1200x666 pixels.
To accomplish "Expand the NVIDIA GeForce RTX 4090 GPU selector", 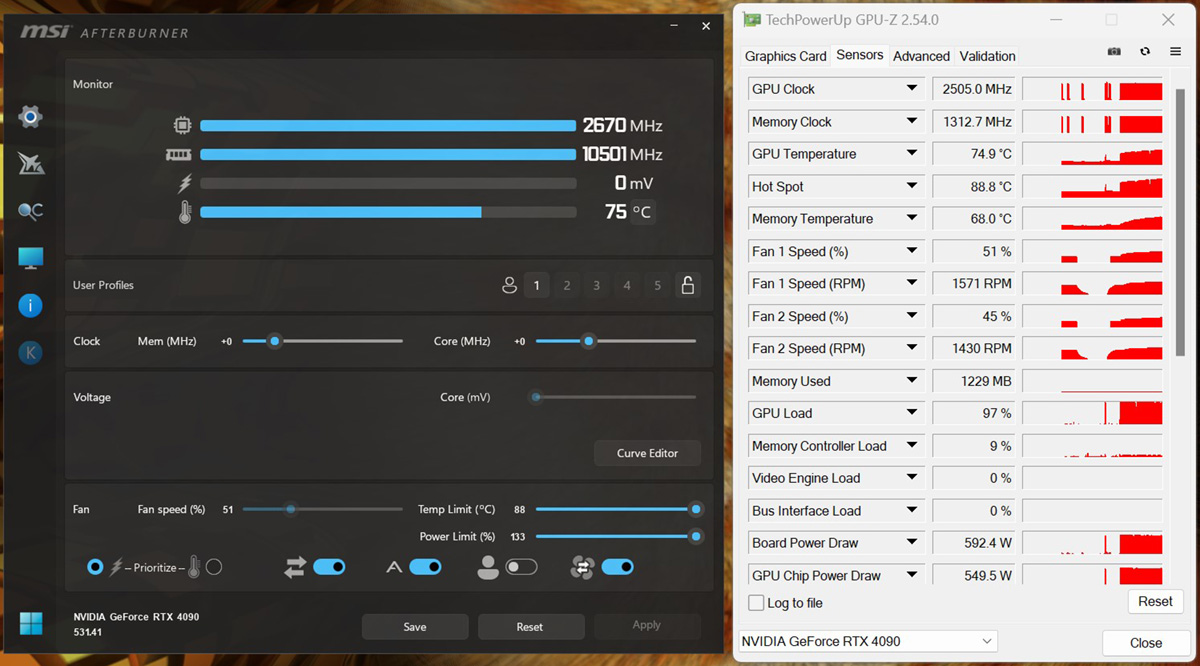I will (868, 641).
